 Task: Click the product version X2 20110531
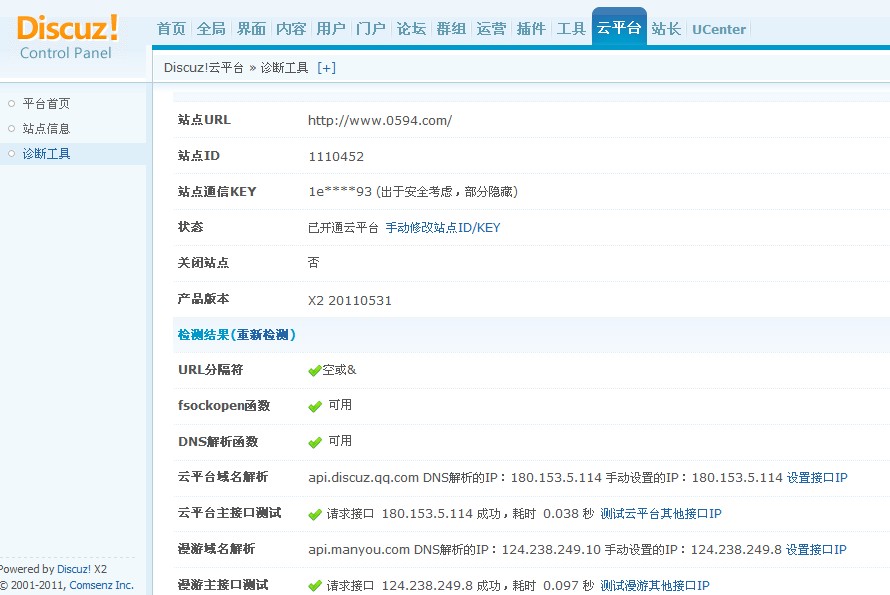coord(350,300)
